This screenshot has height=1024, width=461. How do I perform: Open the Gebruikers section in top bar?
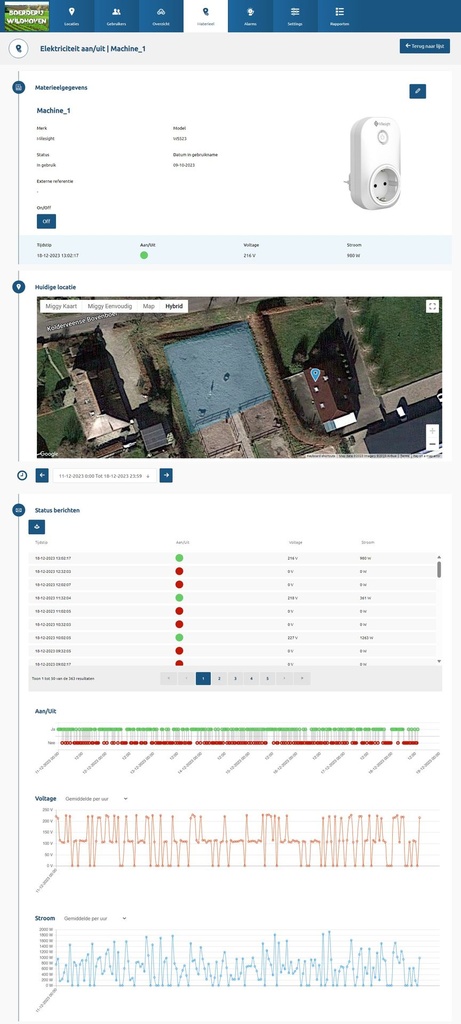(x=116, y=16)
